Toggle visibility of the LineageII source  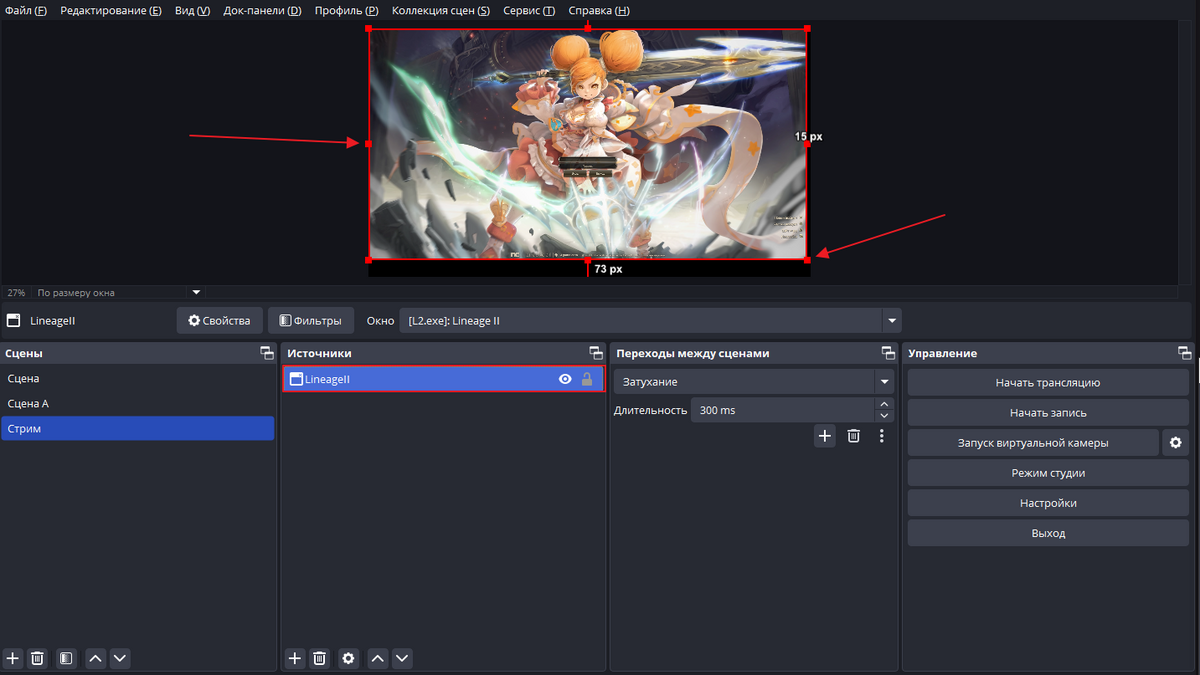(x=565, y=379)
